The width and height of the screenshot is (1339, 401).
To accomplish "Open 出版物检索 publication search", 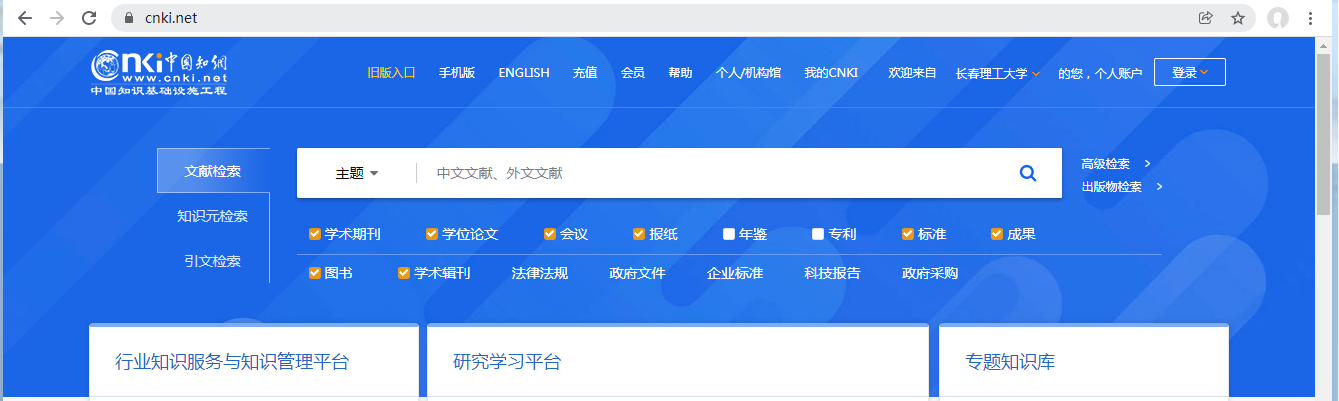I will click(1122, 186).
